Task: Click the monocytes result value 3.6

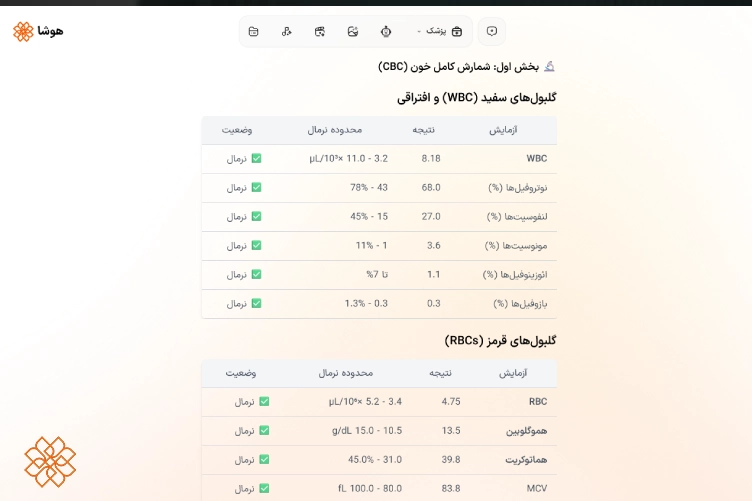Action: [434, 245]
